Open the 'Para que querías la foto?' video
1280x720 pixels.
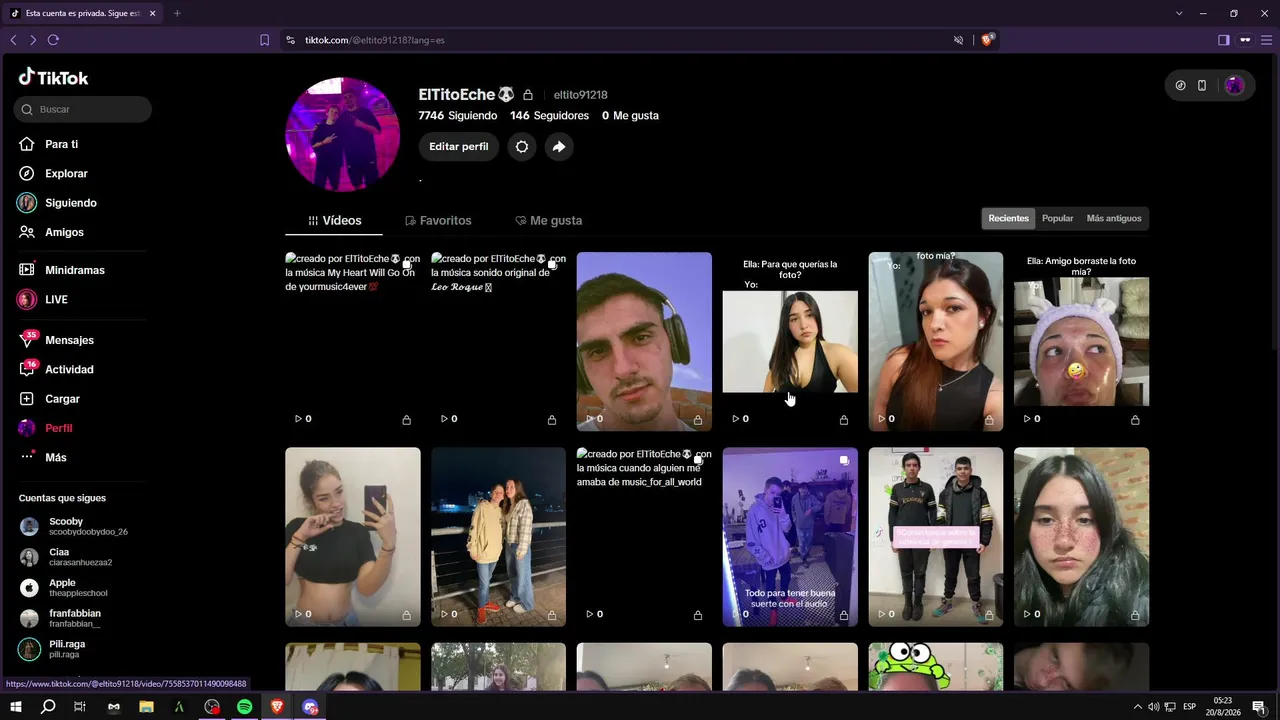pos(790,341)
